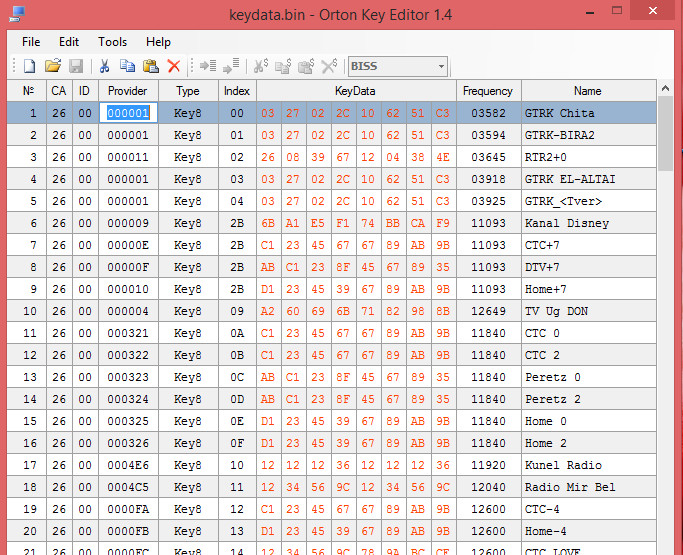Image resolution: width=683 pixels, height=555 pixels.
Task: Click the first key byte 26 in row 3
Action: click(x=268, y=157)
